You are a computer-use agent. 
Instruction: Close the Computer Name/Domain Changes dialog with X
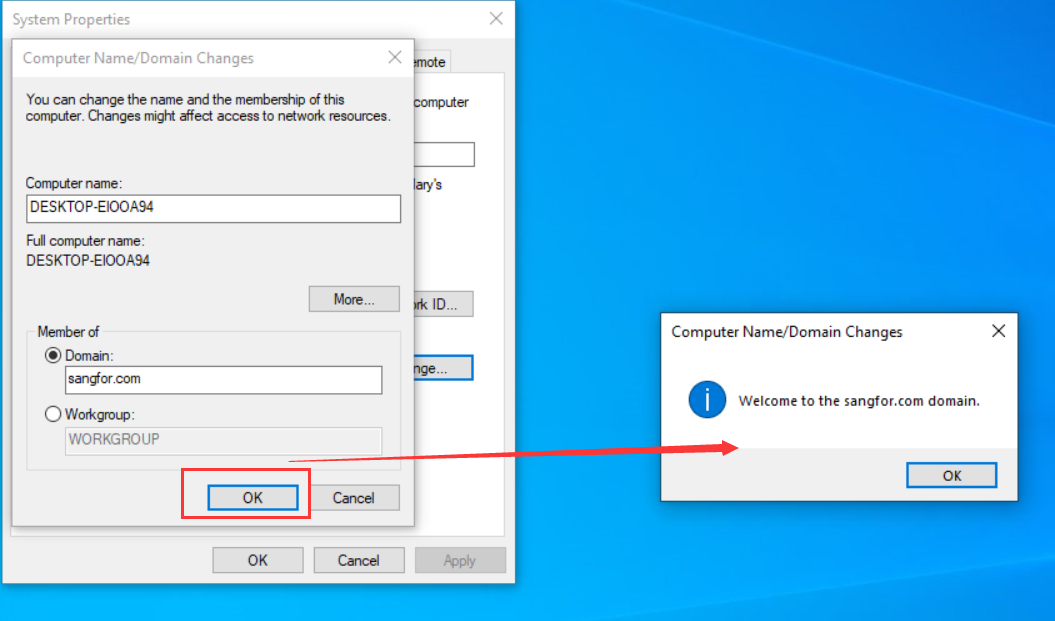(395, 58)
